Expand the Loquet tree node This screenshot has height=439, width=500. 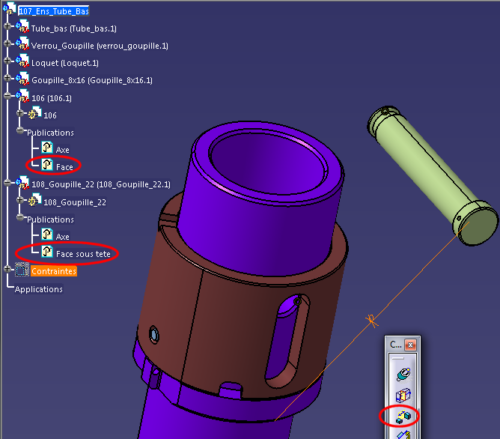[x=8, y=61]
